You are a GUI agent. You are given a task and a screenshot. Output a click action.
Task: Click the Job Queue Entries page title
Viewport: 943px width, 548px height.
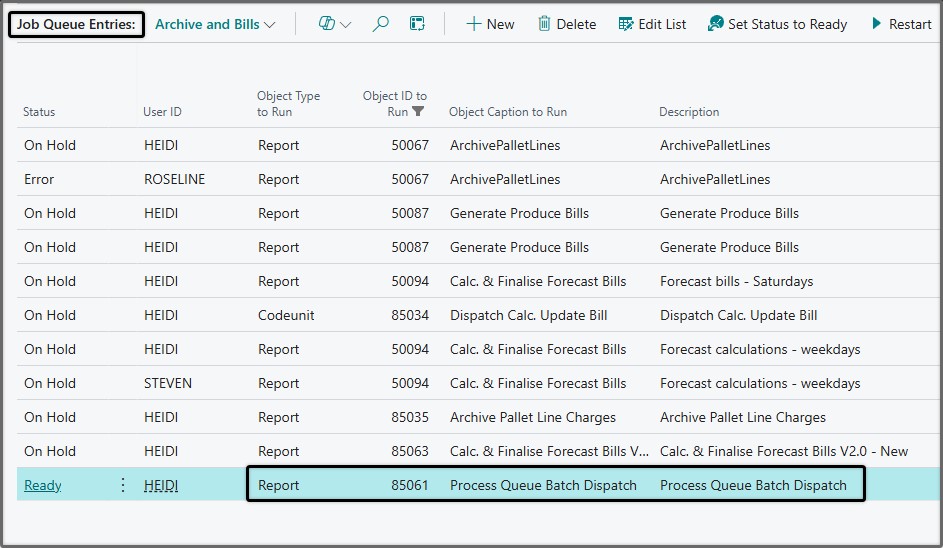[76, 25]
